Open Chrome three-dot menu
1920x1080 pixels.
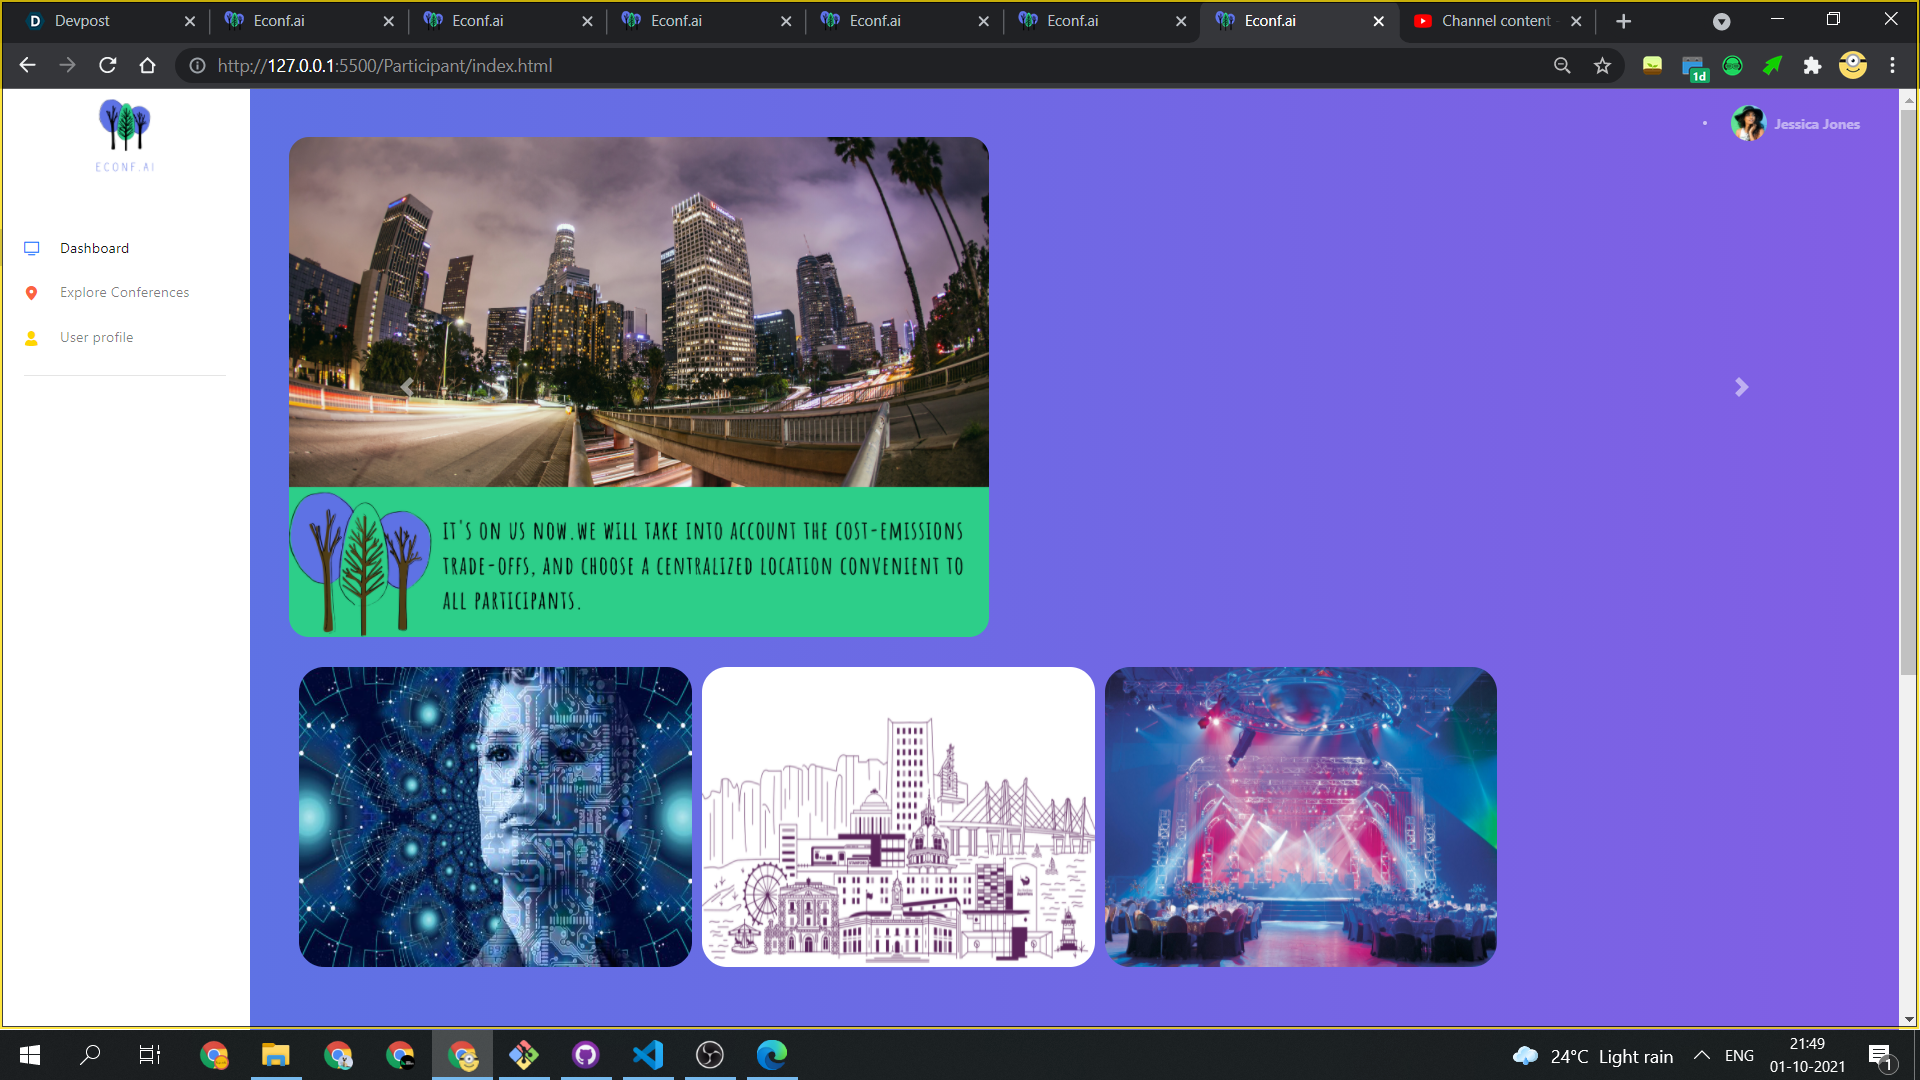[1892, 66]
